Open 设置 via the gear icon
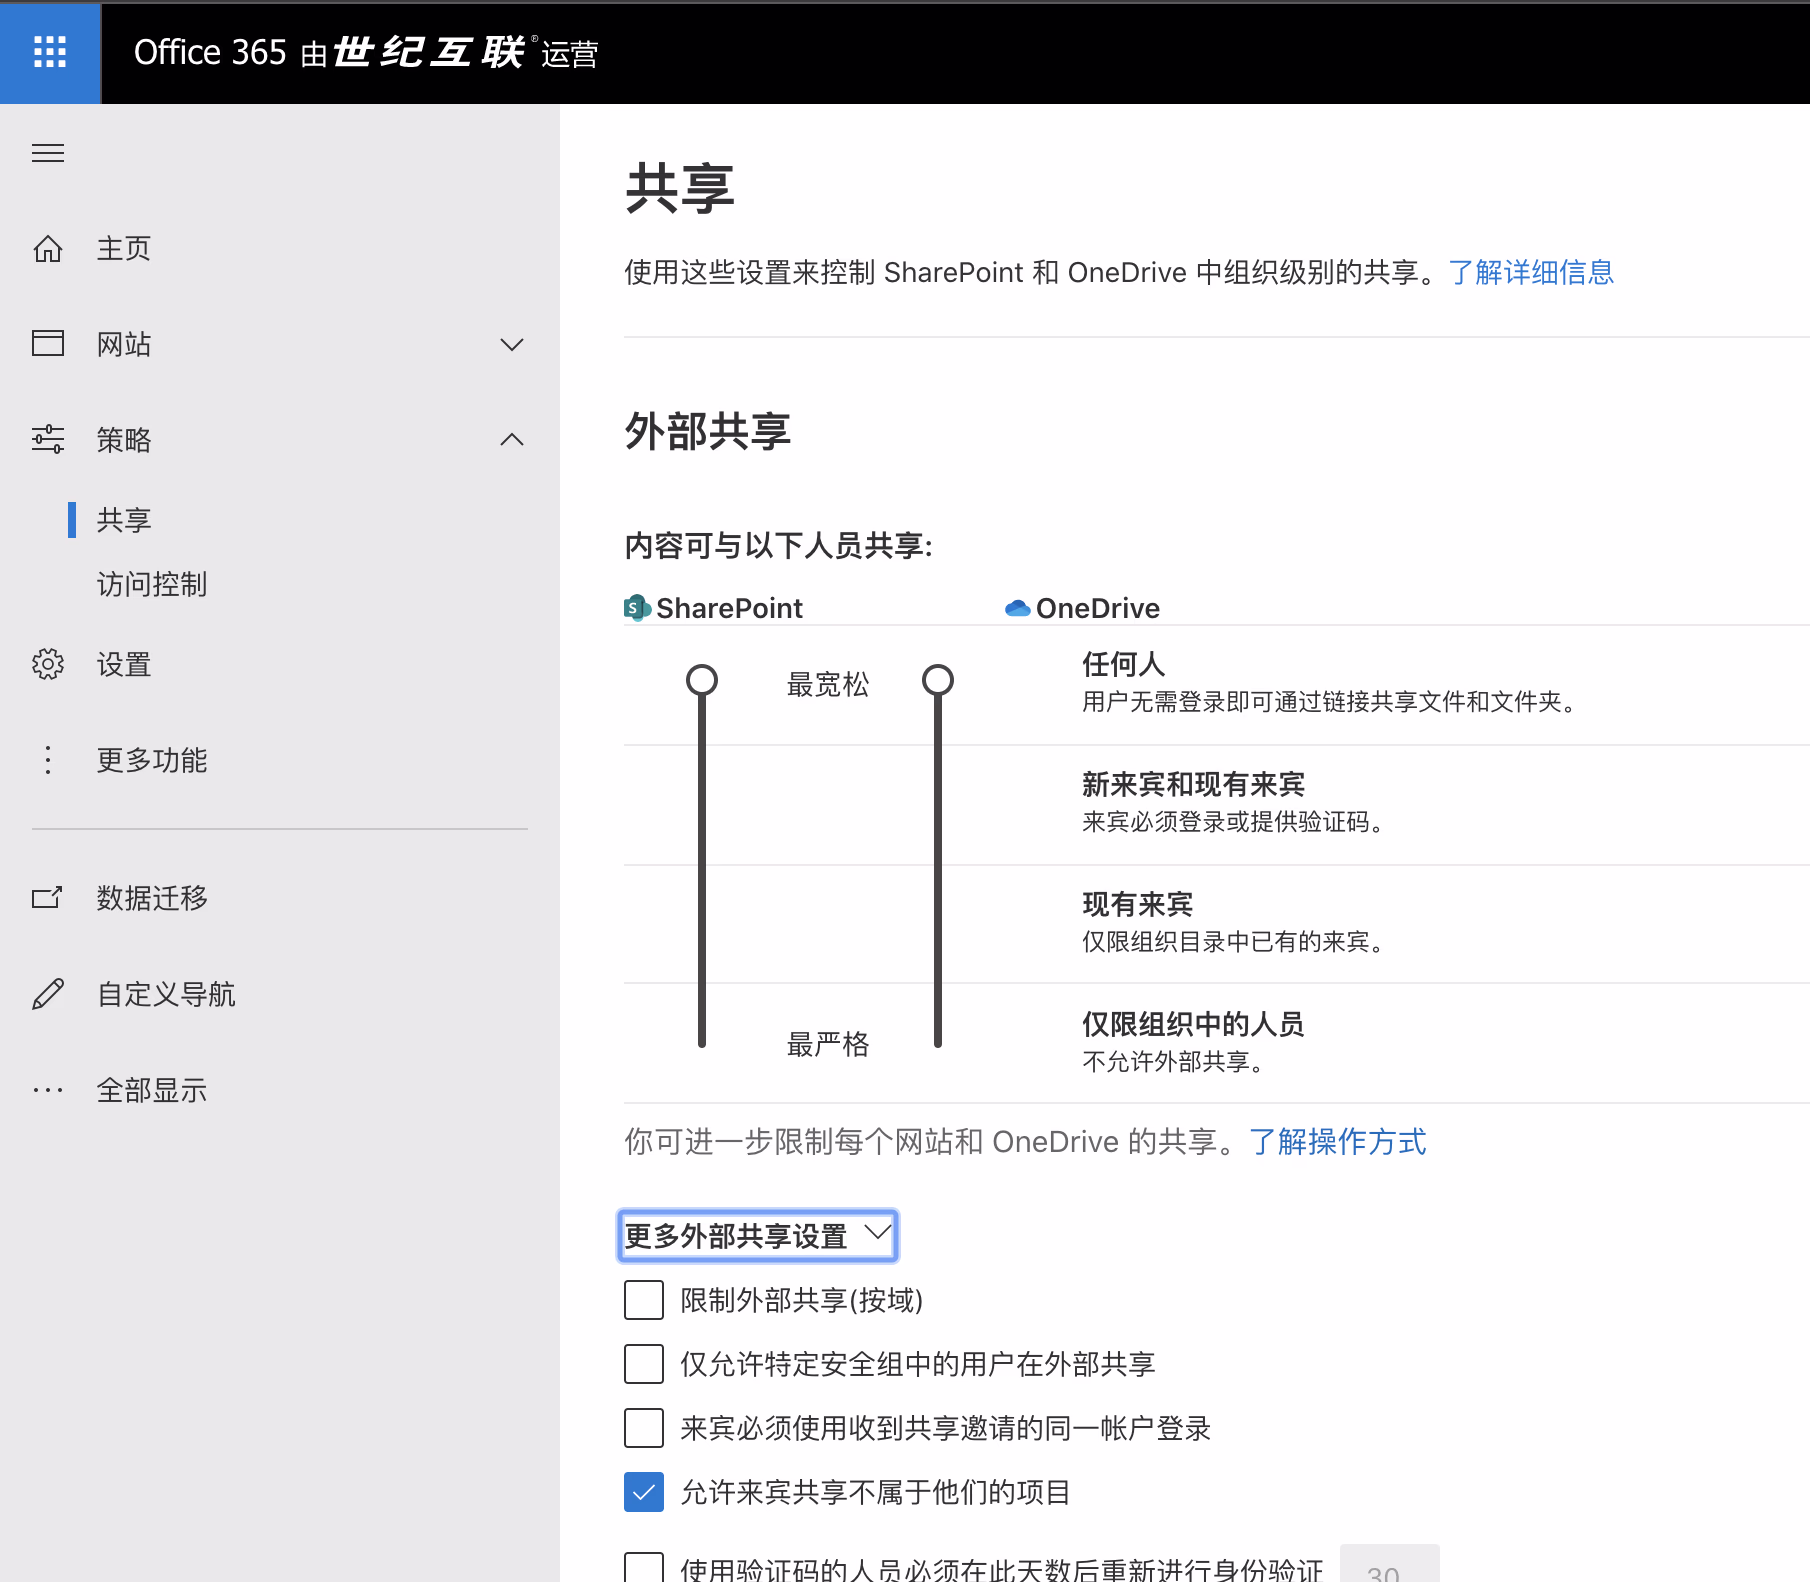The width and height of the screenshot is (1810, 1582). click(x=48, y=664)
